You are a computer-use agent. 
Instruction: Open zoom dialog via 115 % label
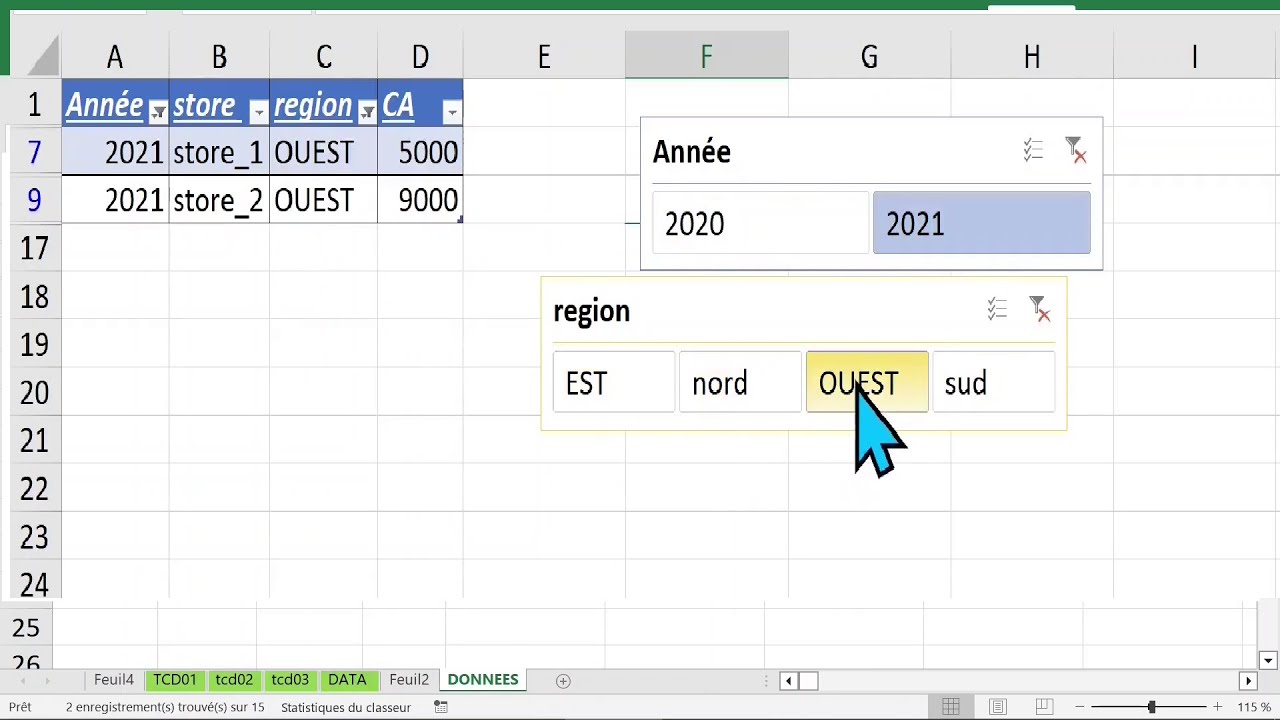1254,707
